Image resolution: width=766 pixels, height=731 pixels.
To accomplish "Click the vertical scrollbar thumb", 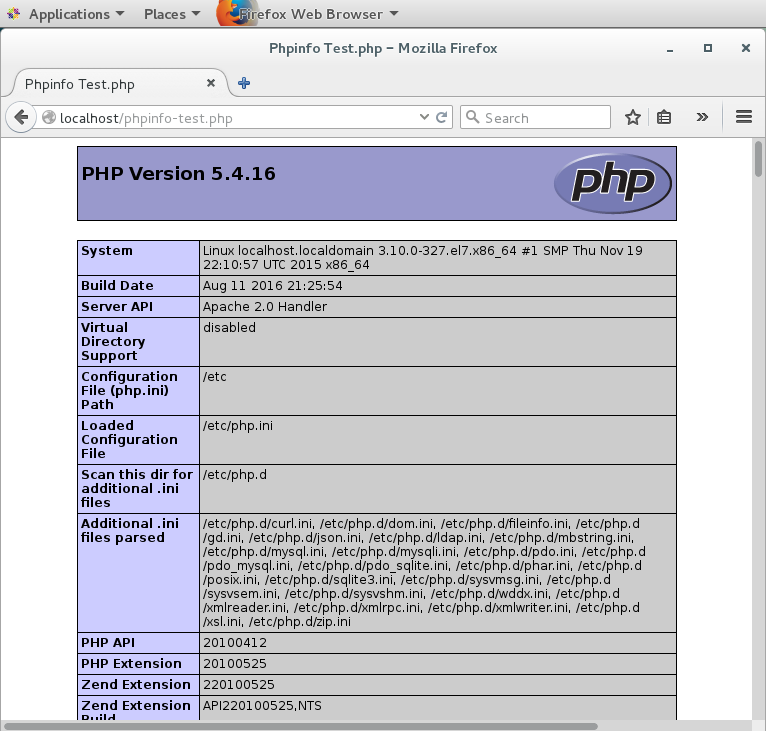I will coord(759,160).
